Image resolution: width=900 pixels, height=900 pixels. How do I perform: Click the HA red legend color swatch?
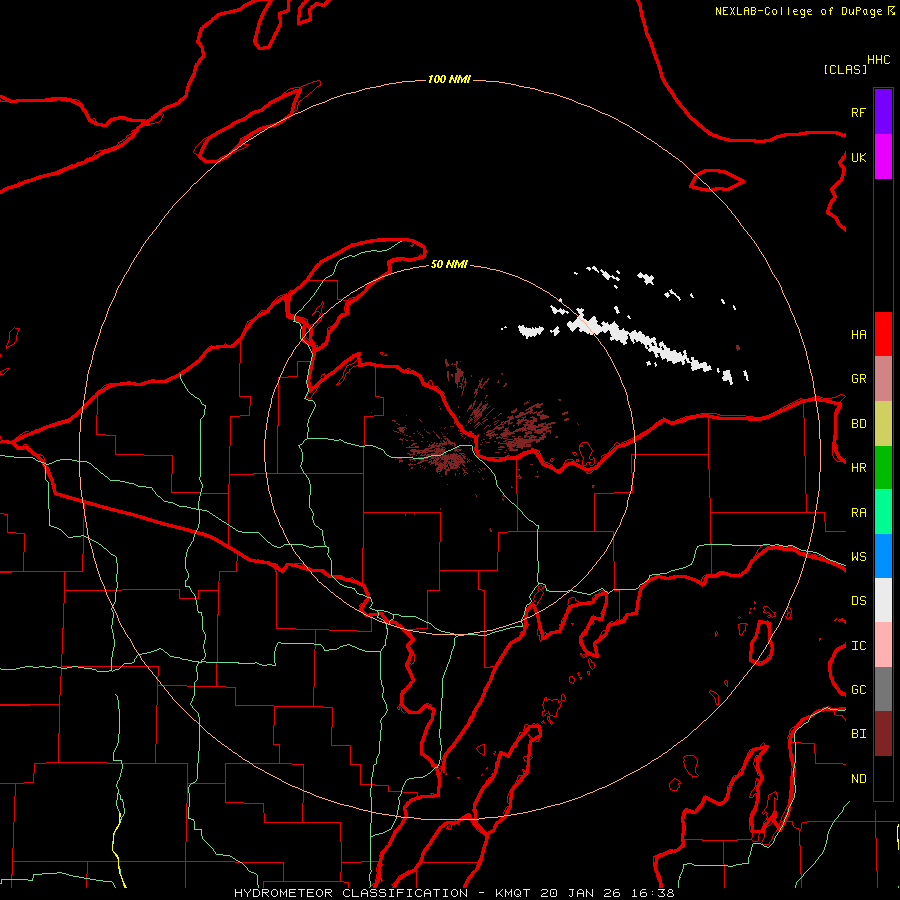tap(883, 334)
